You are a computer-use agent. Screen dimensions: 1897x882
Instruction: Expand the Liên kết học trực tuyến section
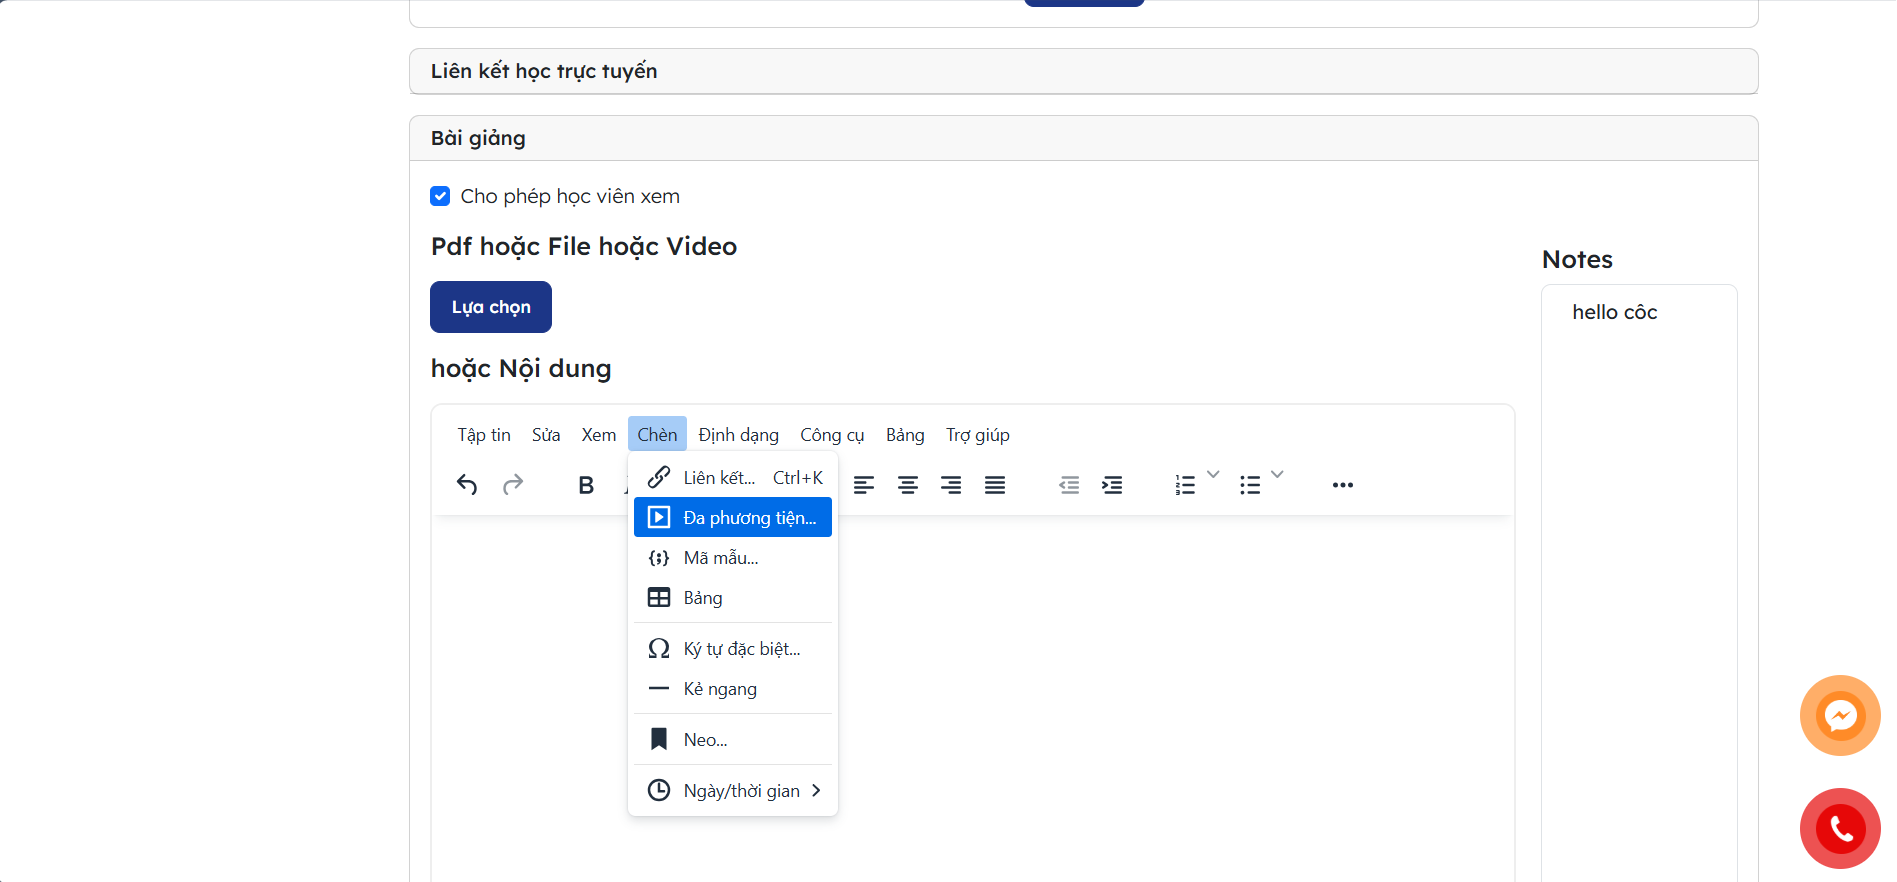(1084, 71)
